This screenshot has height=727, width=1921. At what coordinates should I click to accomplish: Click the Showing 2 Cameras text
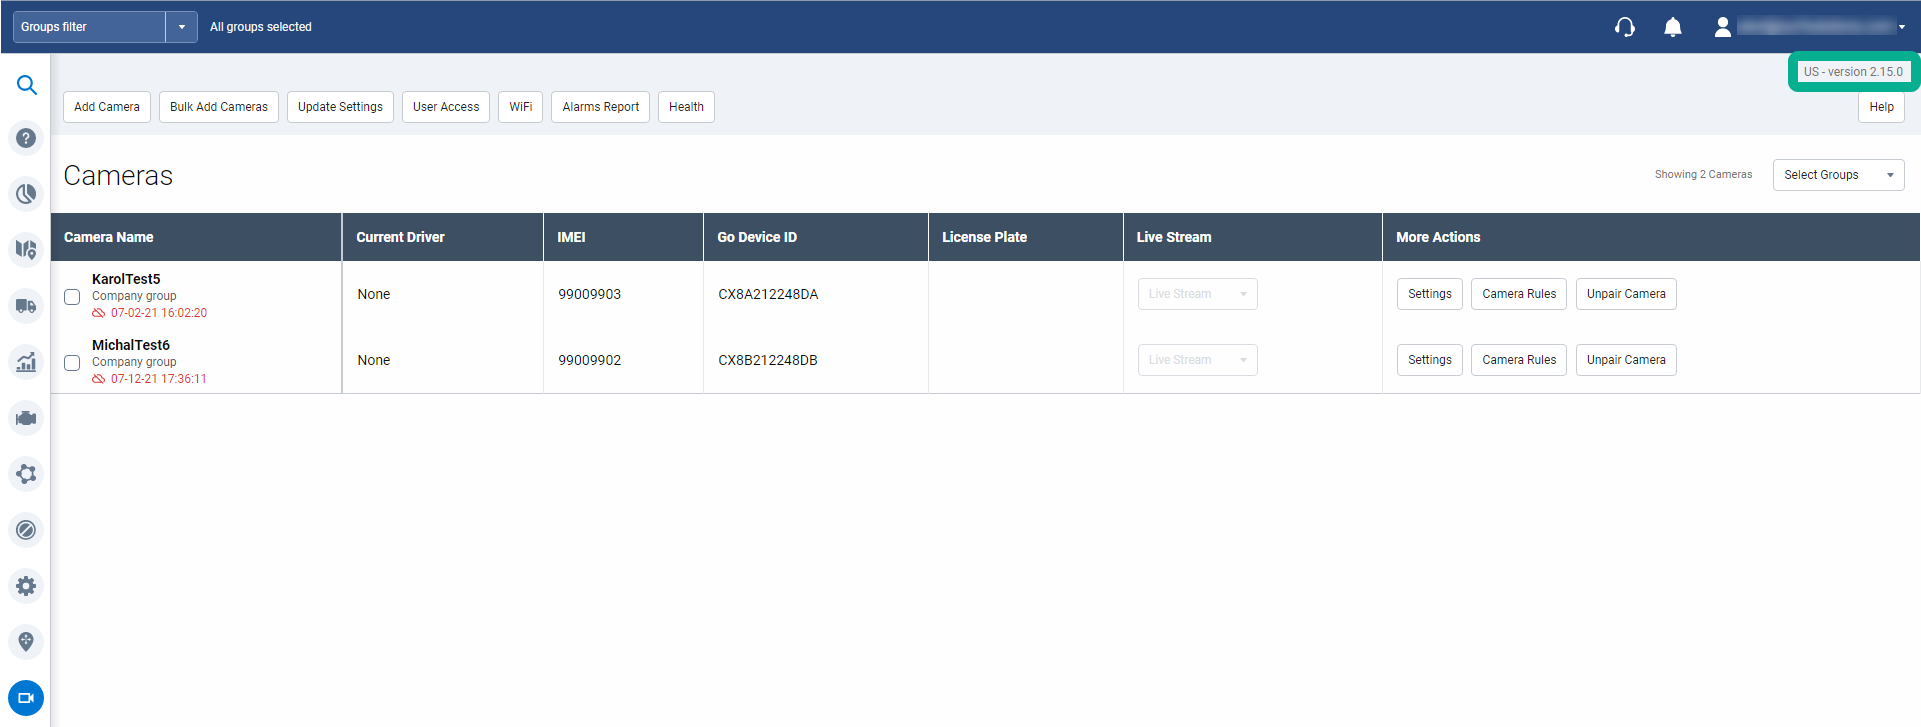click(1703, 174)
